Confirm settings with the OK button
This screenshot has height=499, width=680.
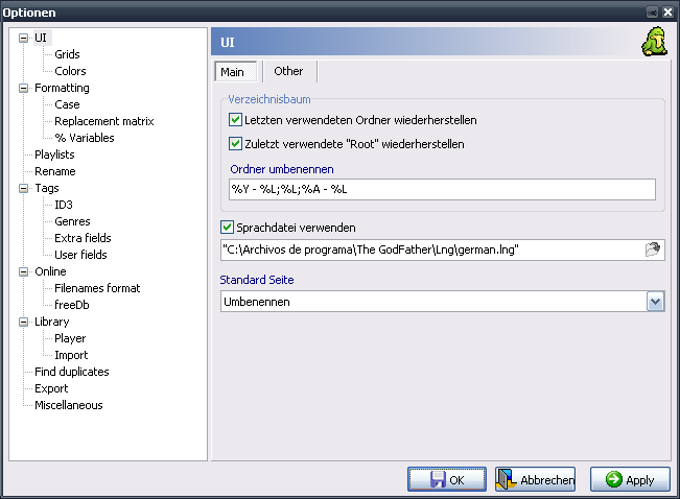click(447, 479)
